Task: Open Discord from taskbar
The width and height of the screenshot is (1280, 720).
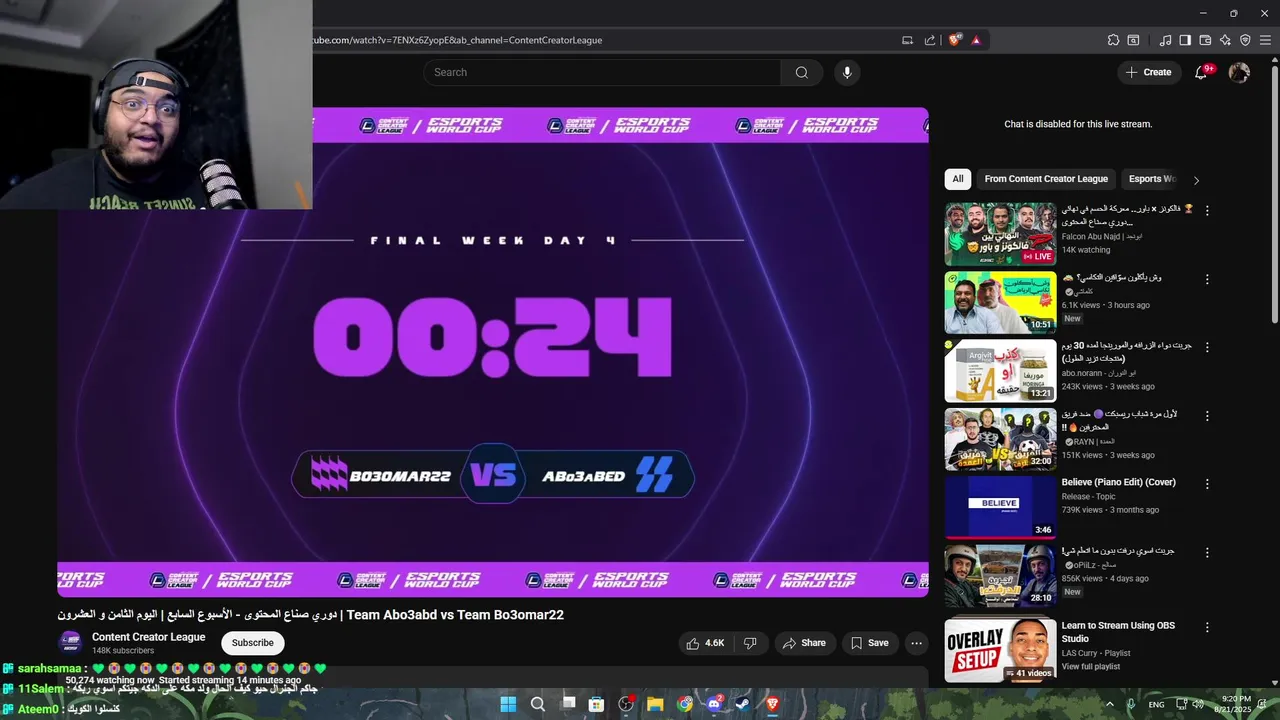Action: pos(714,704)
